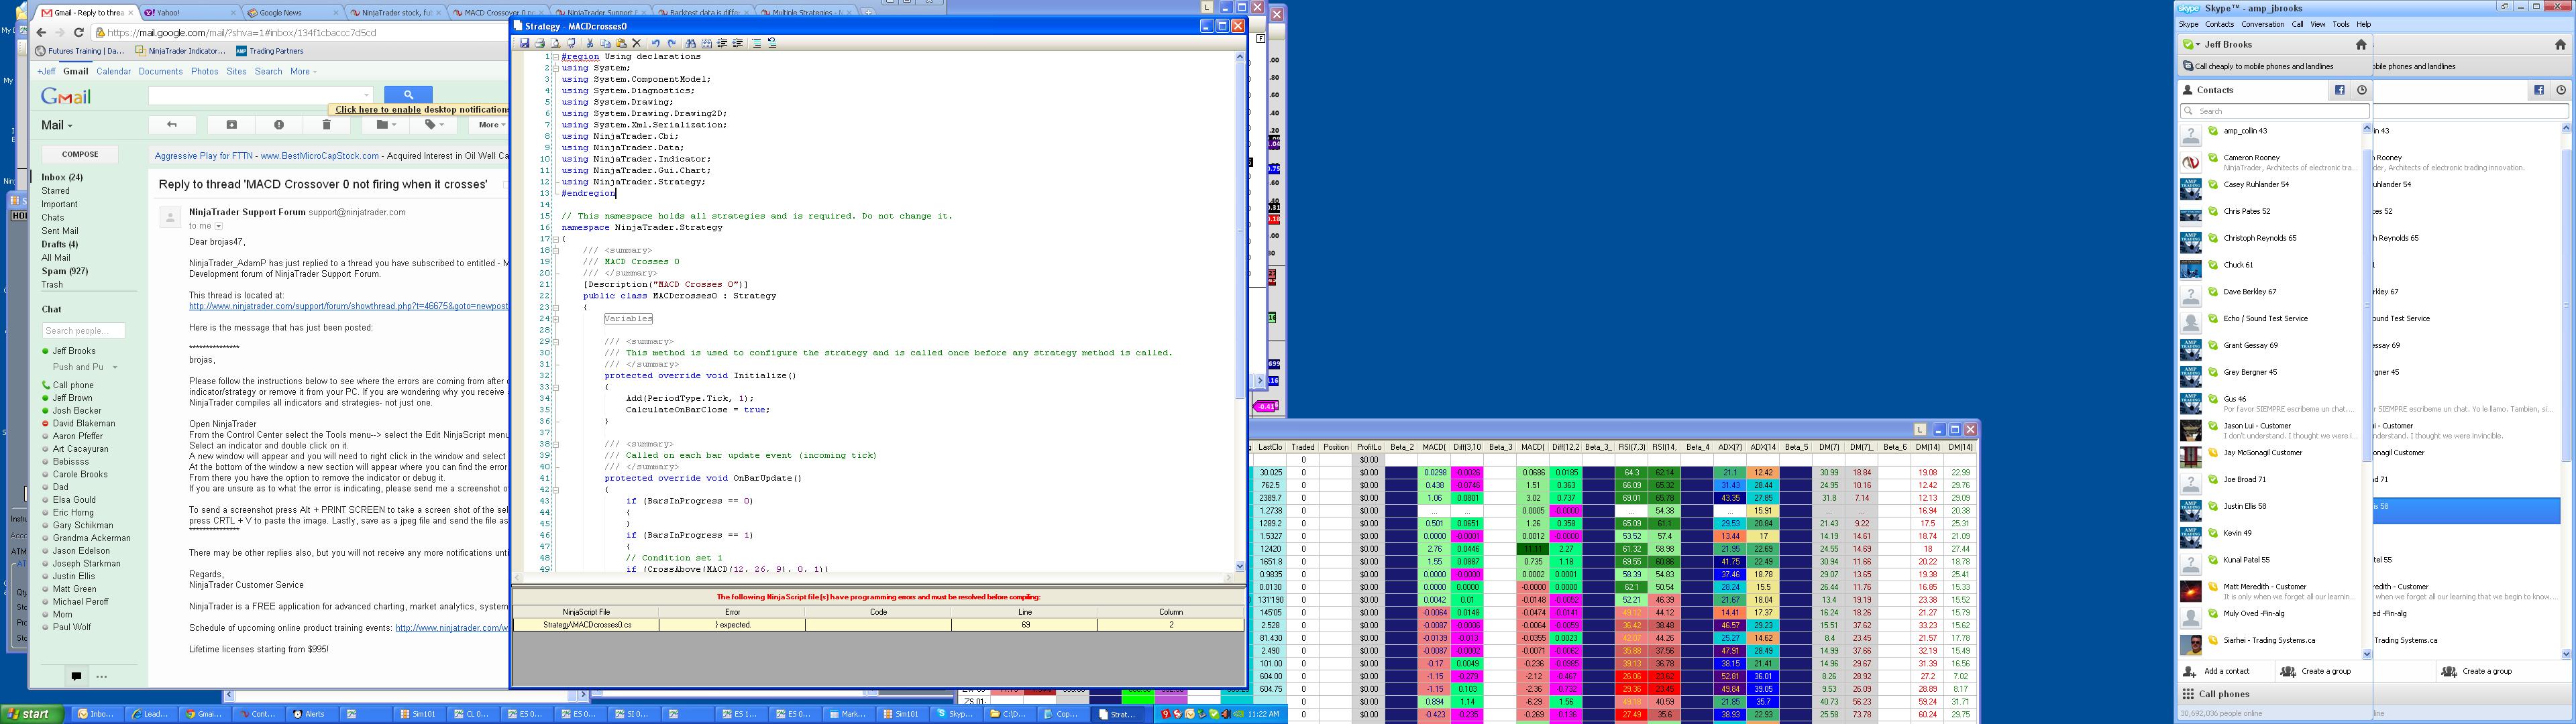Switch to the Yahoo! browser tab
This screenshot has width=2576, height=724.
[170, 13]
